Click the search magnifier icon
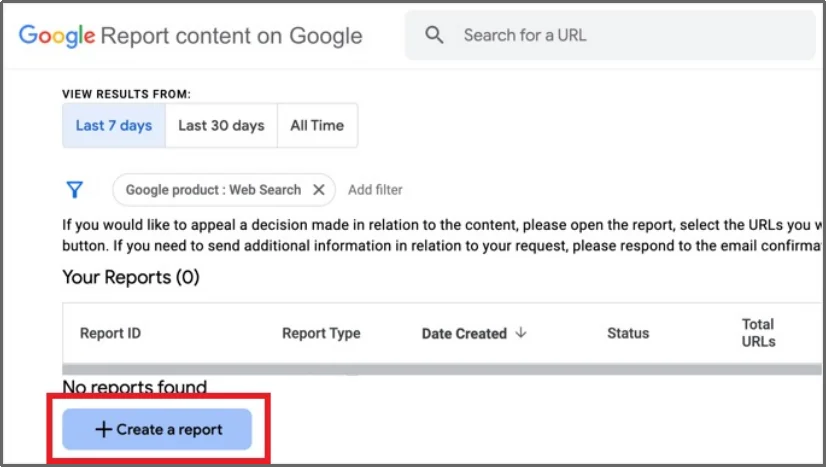Image resolution: width=827 pixels, height=468 pixels. tap(434, 35)
